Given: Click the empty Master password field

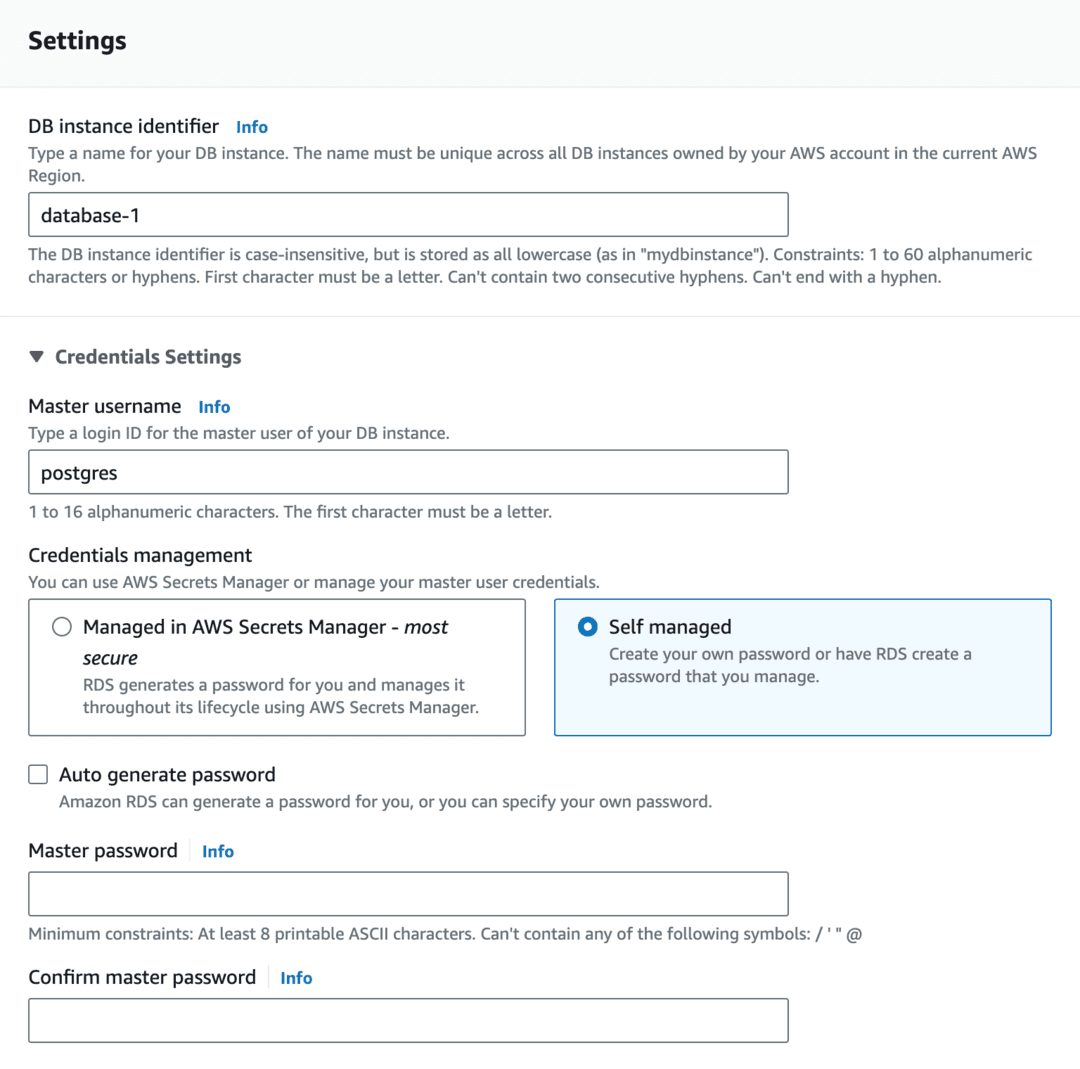Looking at the screenshot, I should click(407, 893).
